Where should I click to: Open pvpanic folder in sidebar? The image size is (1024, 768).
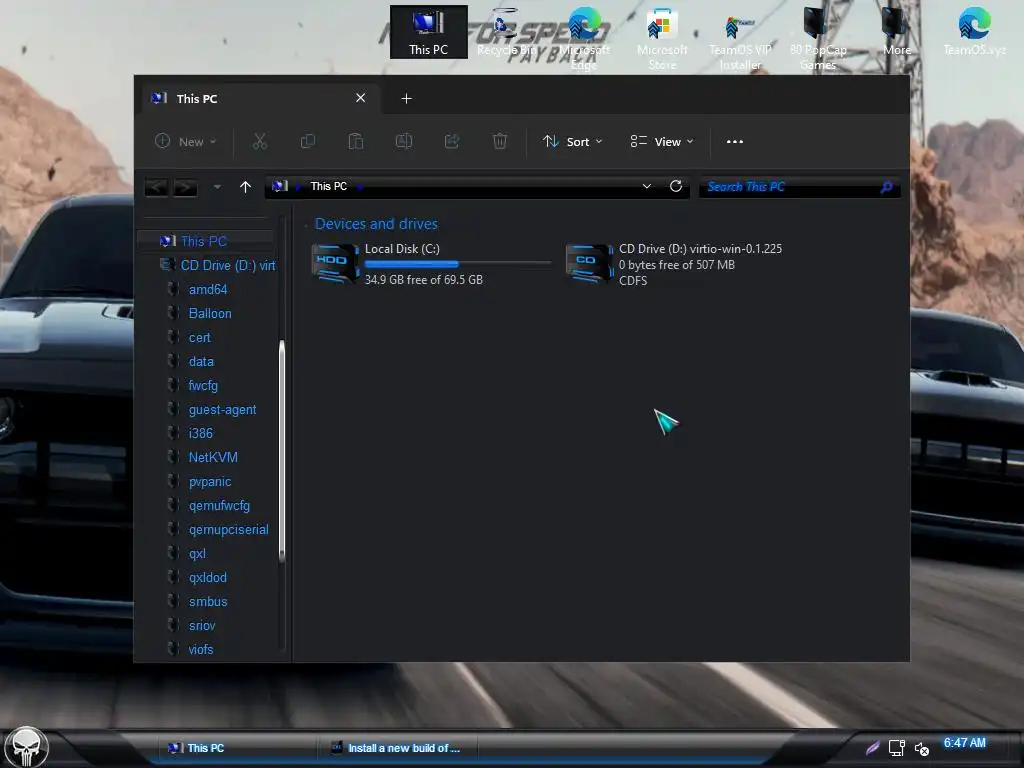[210, 482]
